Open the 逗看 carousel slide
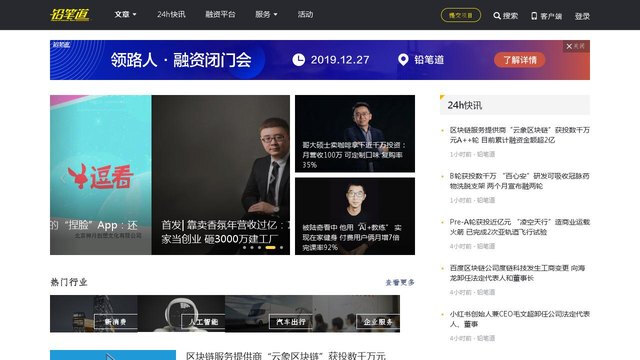This screenshot has width=640, height=360. click(x=100, y=175)
